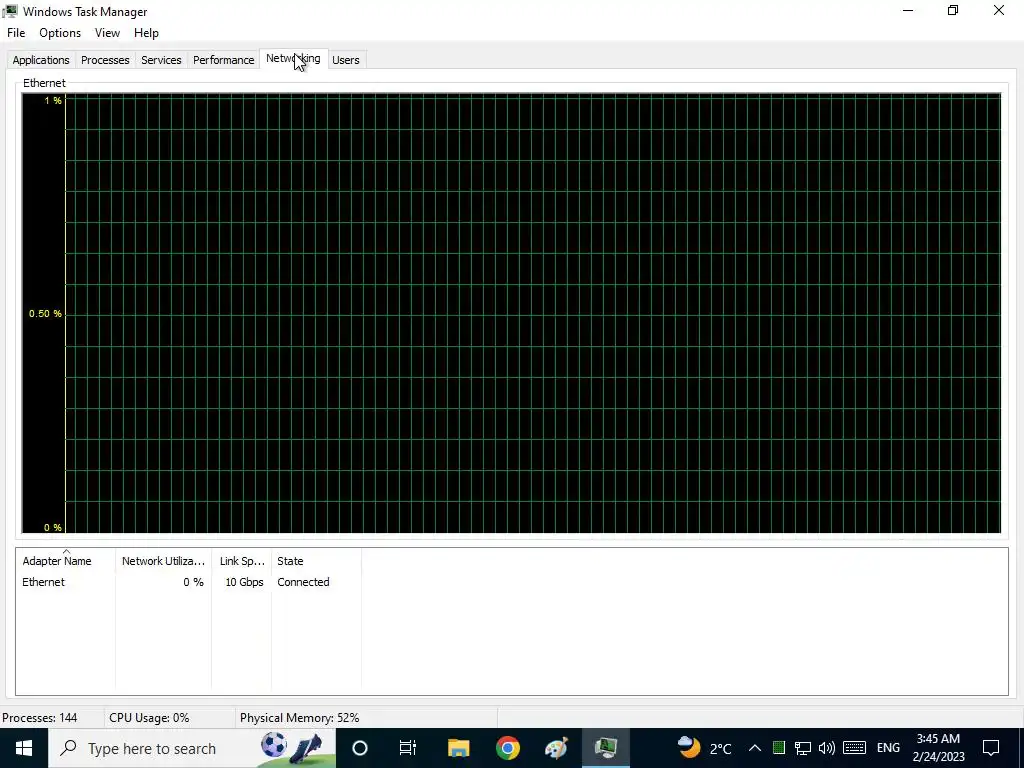The height and width of the screenshot is (768, 1024).
Task: Switch to the Processes tab
Action: (105, 60)
